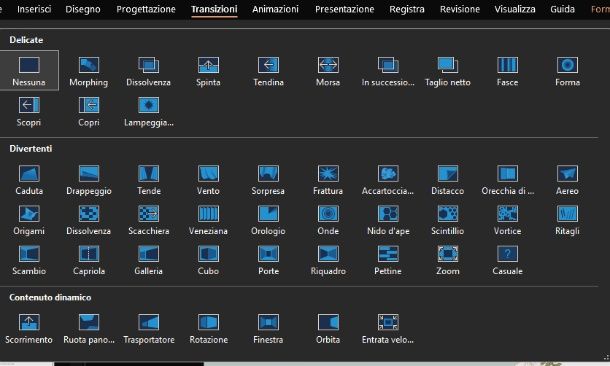Viewport: 610px width, 366px height.
Task: Apply the Morsa transition
Action: (328, 70)
